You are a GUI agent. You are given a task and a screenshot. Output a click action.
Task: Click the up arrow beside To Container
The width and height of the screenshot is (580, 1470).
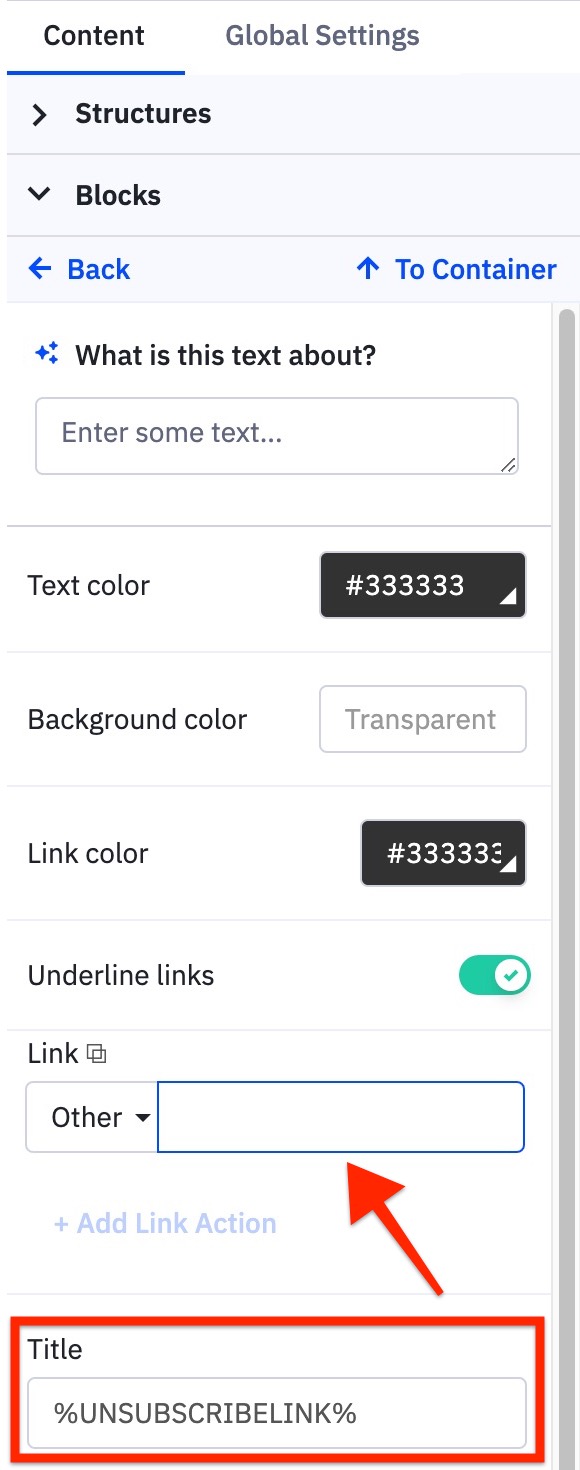point(368,269)
